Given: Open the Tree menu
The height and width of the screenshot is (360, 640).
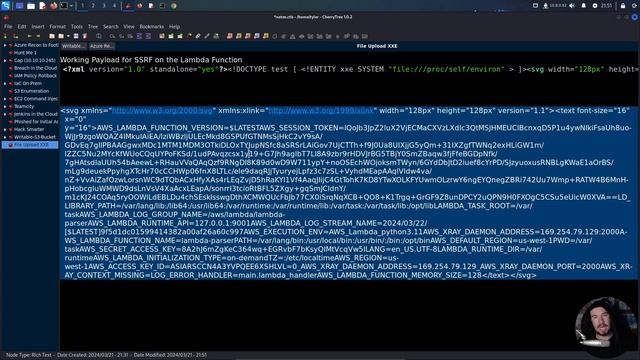Looking at the screenshot, I should (93, 27).
